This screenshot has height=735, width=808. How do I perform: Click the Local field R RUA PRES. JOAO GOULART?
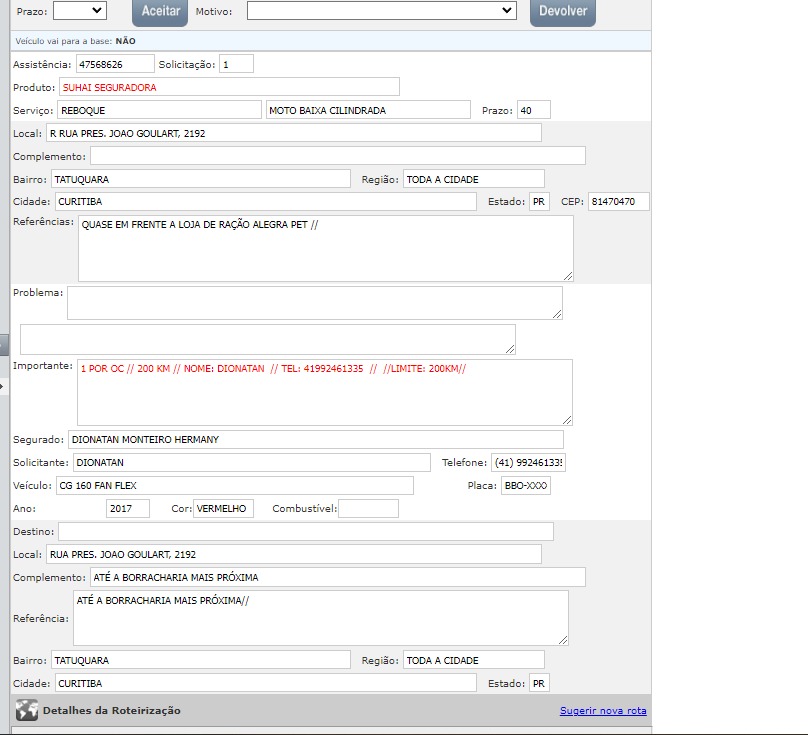pyautogui.click(x=294, y=133)
